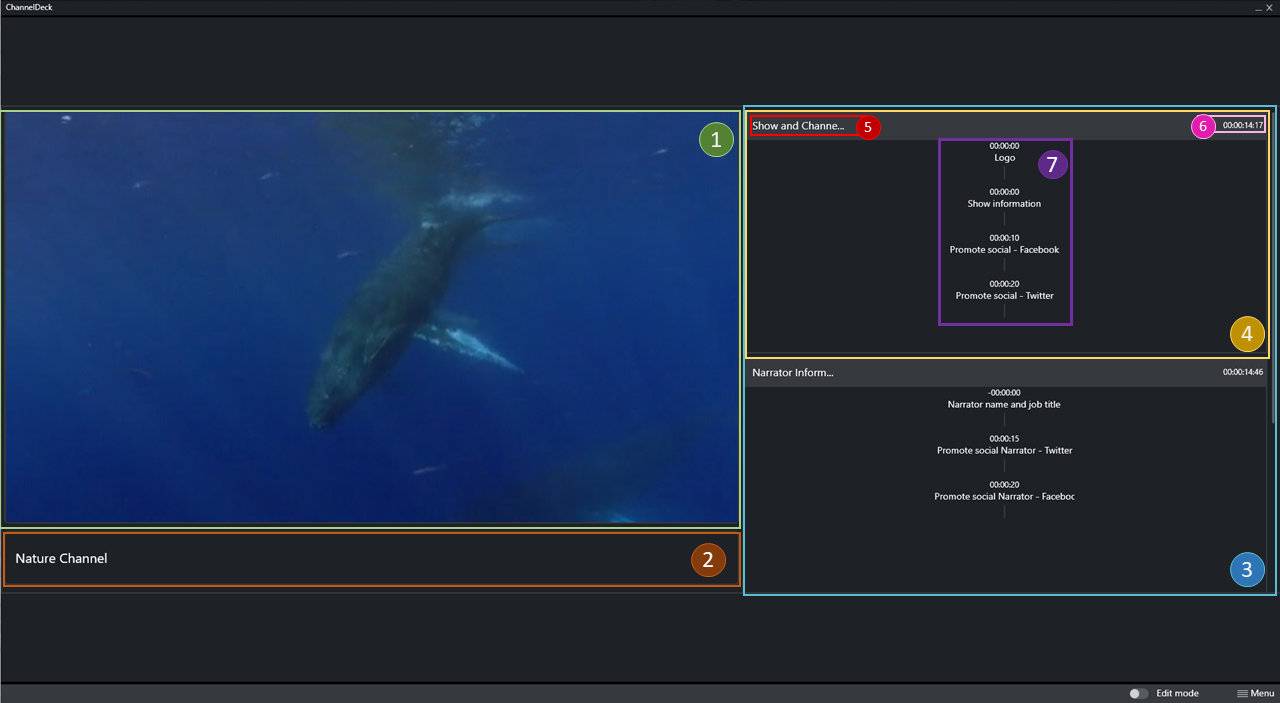The image size is (1280, 703).
Task: Click the 00:00:14:17 timer
Action: pos(1242,126)
